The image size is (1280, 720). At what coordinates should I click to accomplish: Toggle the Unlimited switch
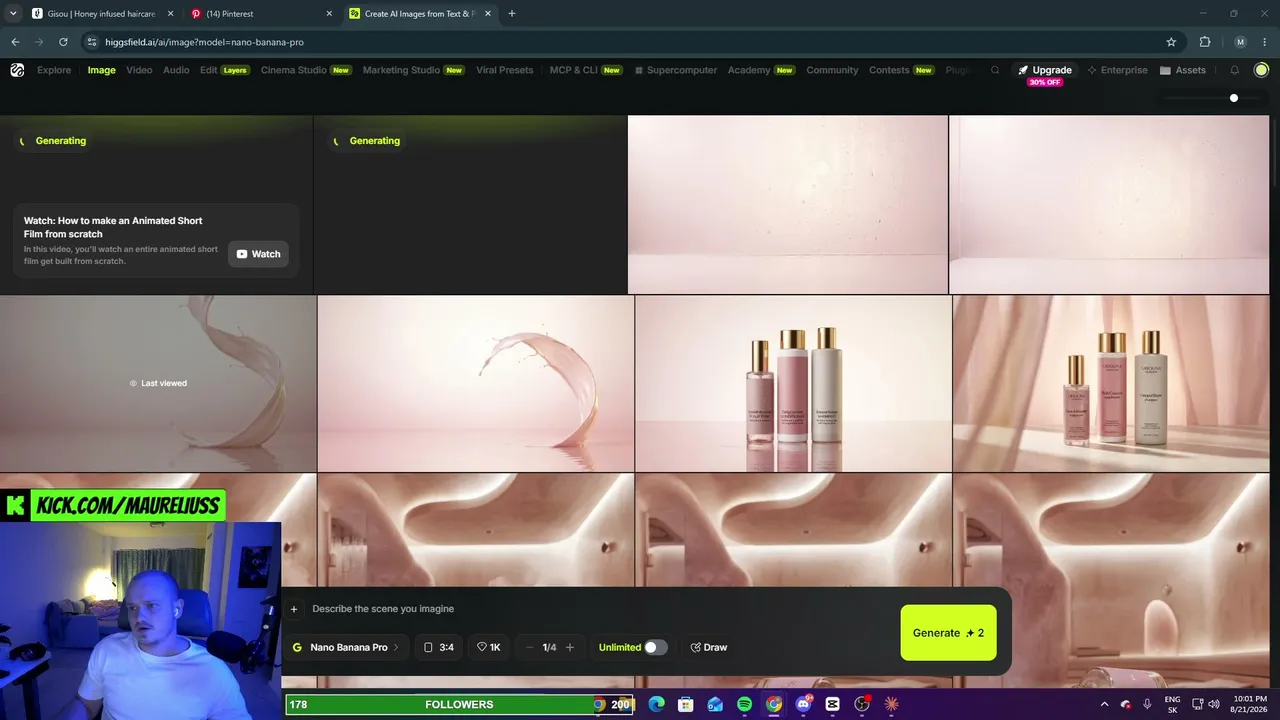(655, 647)
